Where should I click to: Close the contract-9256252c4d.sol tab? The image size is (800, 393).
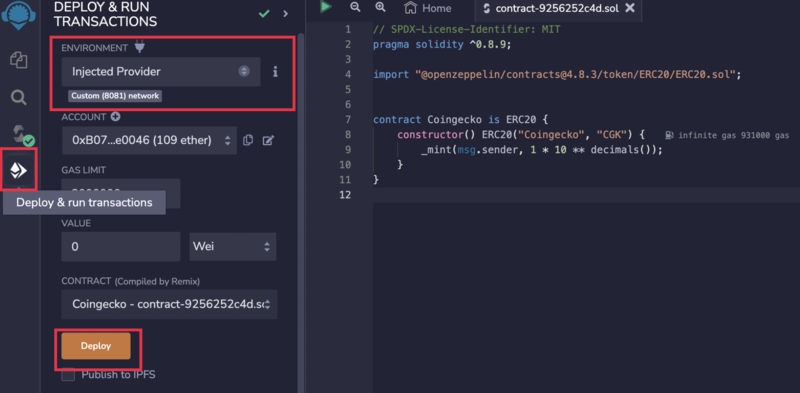(631, 8)
